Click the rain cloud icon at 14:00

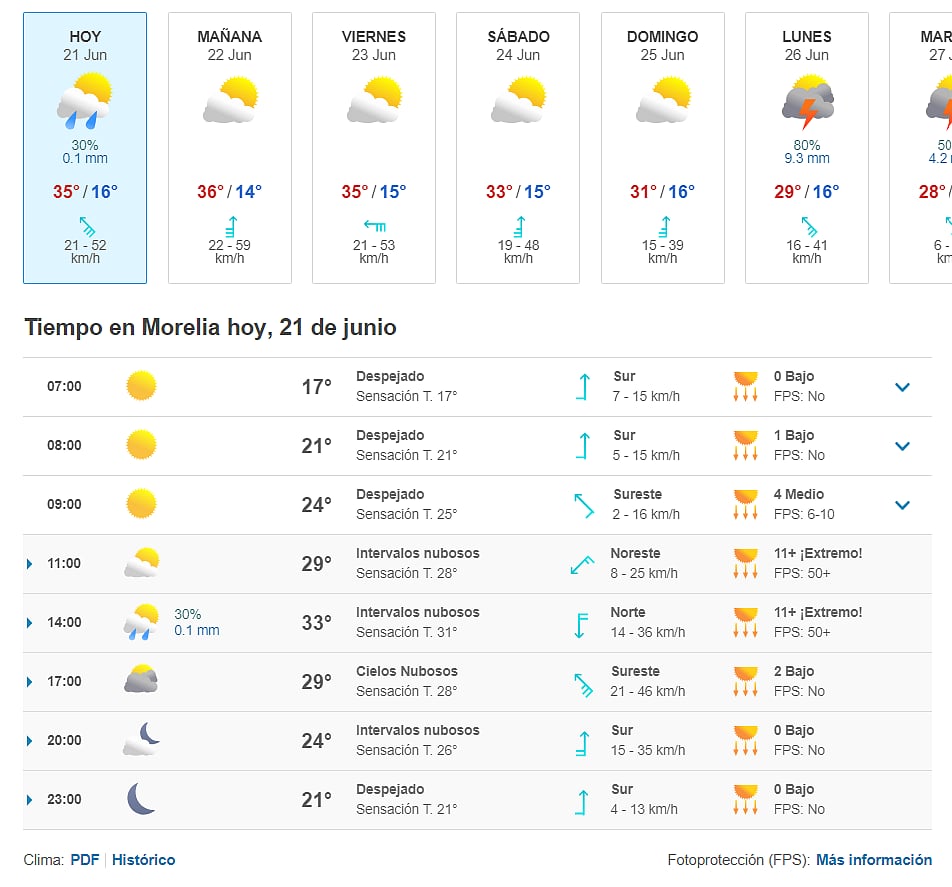pyautogui.click(x=141, y=622)
